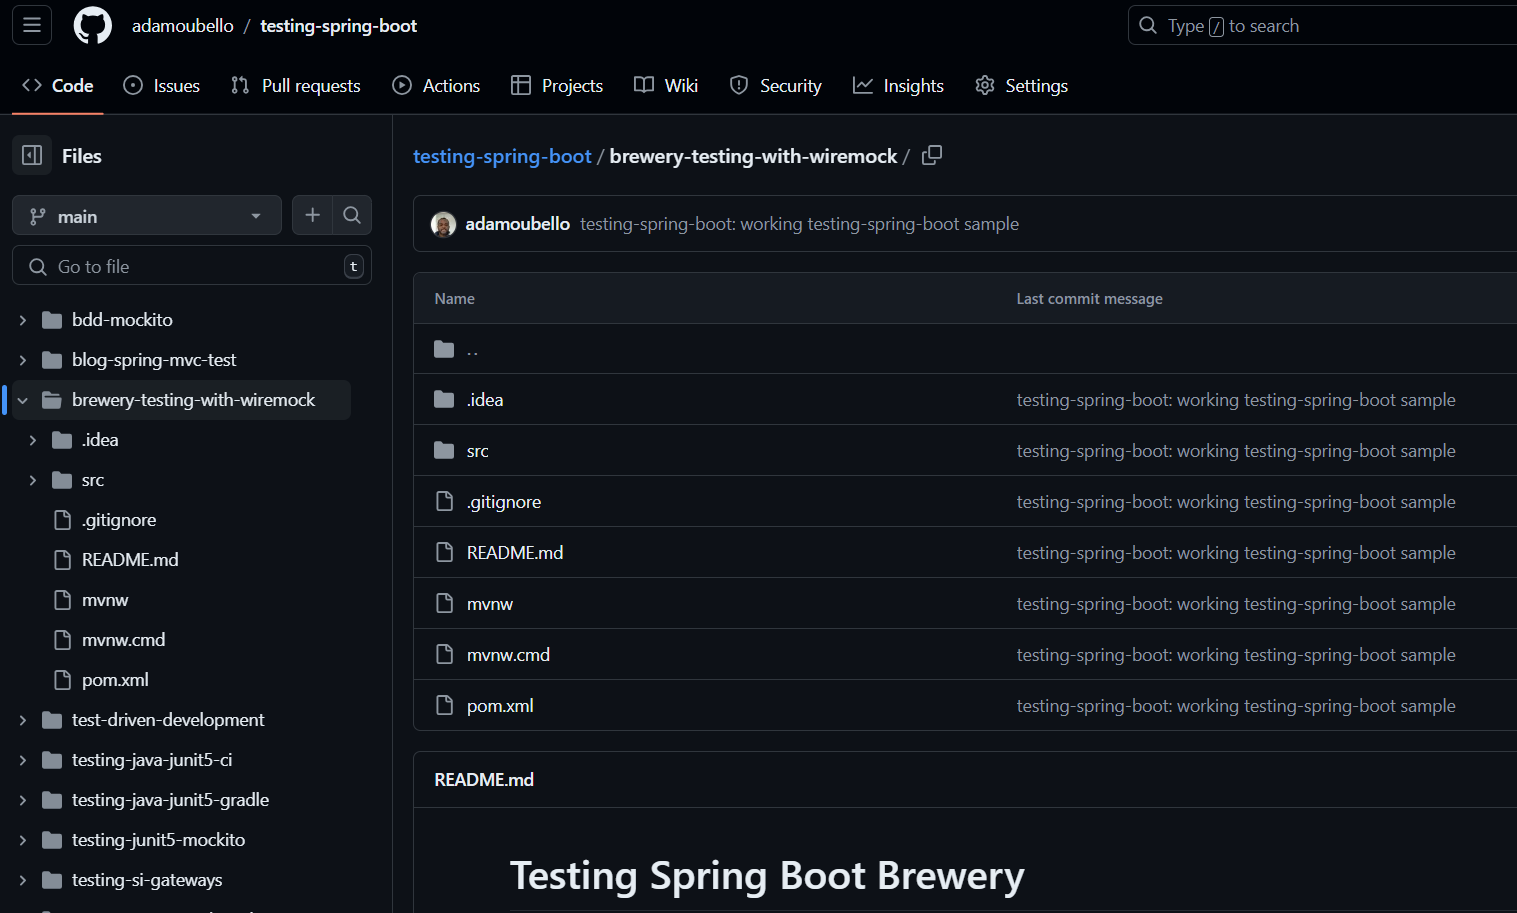Image resolution: width=1517 pixels, height=913 pixels.
Task: Open the Pull requests tab
Action: [295, 85]
